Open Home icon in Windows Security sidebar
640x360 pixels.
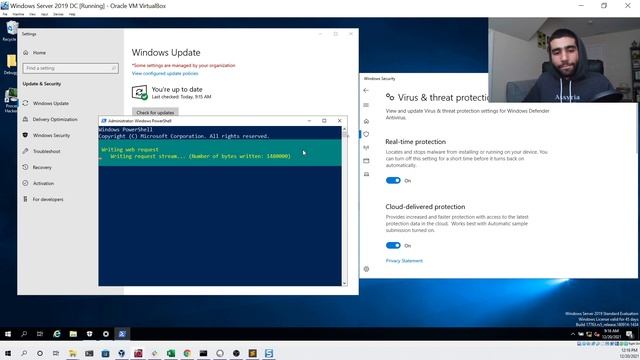point(366,121)
